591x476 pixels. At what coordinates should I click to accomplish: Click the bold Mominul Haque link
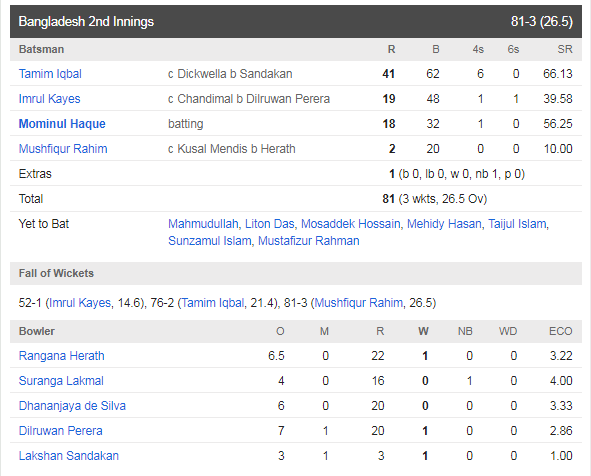(62, 124)
